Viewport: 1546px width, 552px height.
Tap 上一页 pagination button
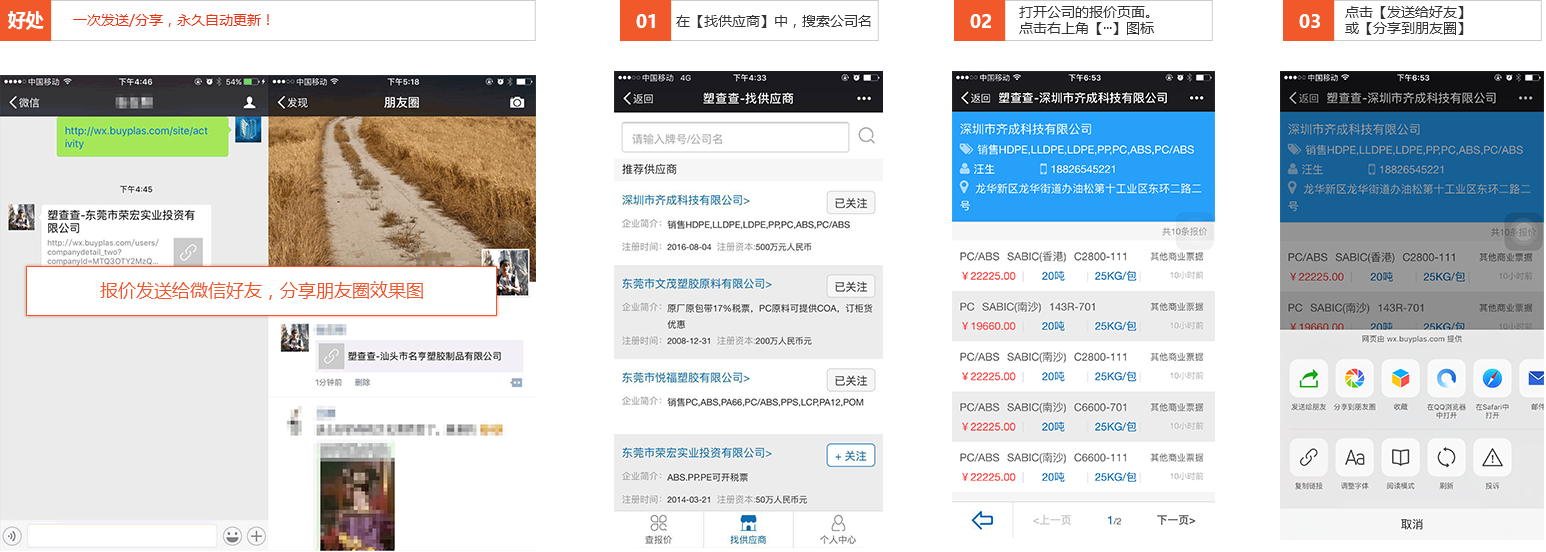(1051, 520)
